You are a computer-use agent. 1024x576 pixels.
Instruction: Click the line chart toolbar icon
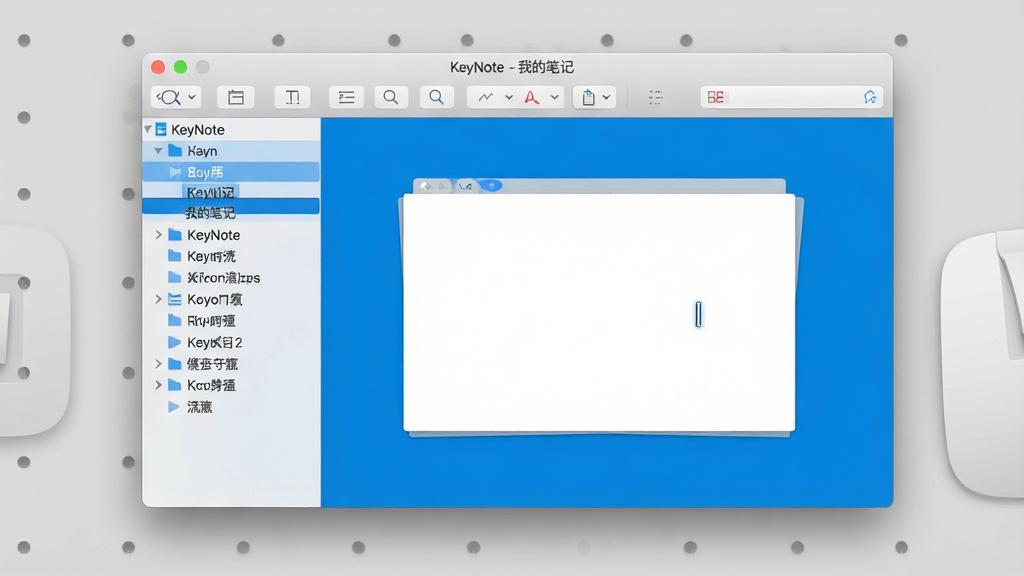pos(485,97)
